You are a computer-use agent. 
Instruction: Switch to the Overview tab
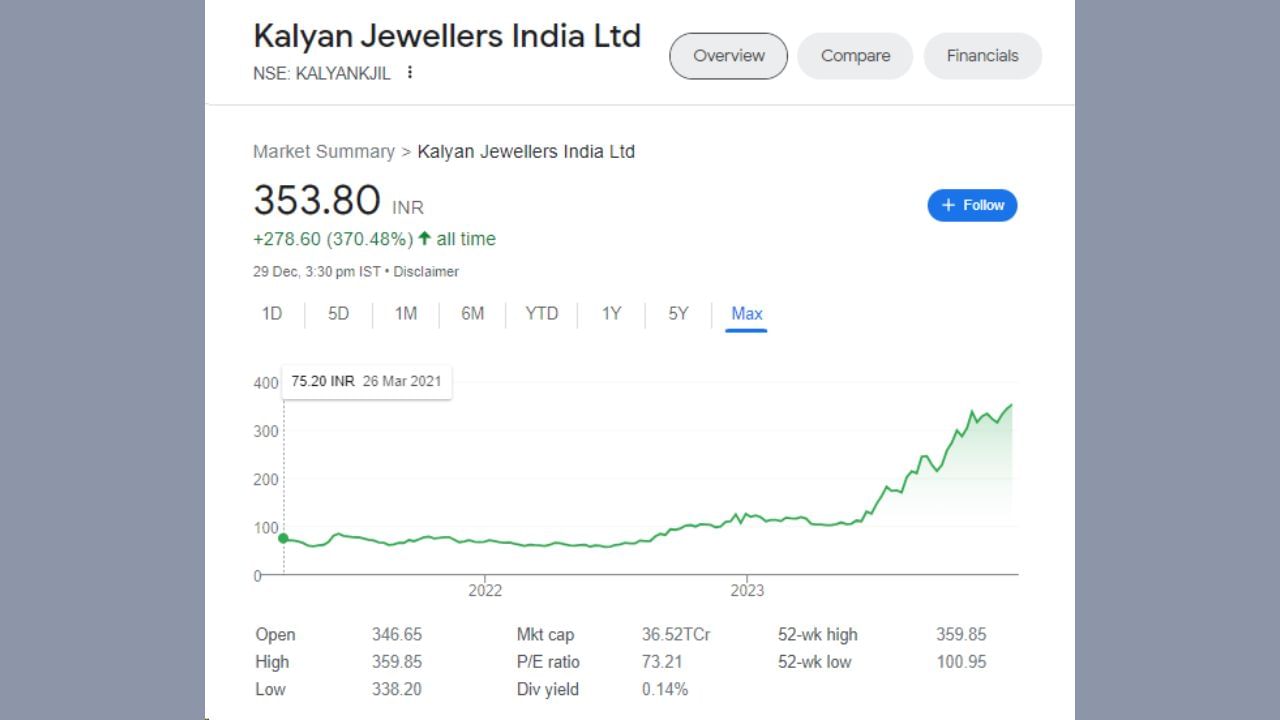(728, 56)
